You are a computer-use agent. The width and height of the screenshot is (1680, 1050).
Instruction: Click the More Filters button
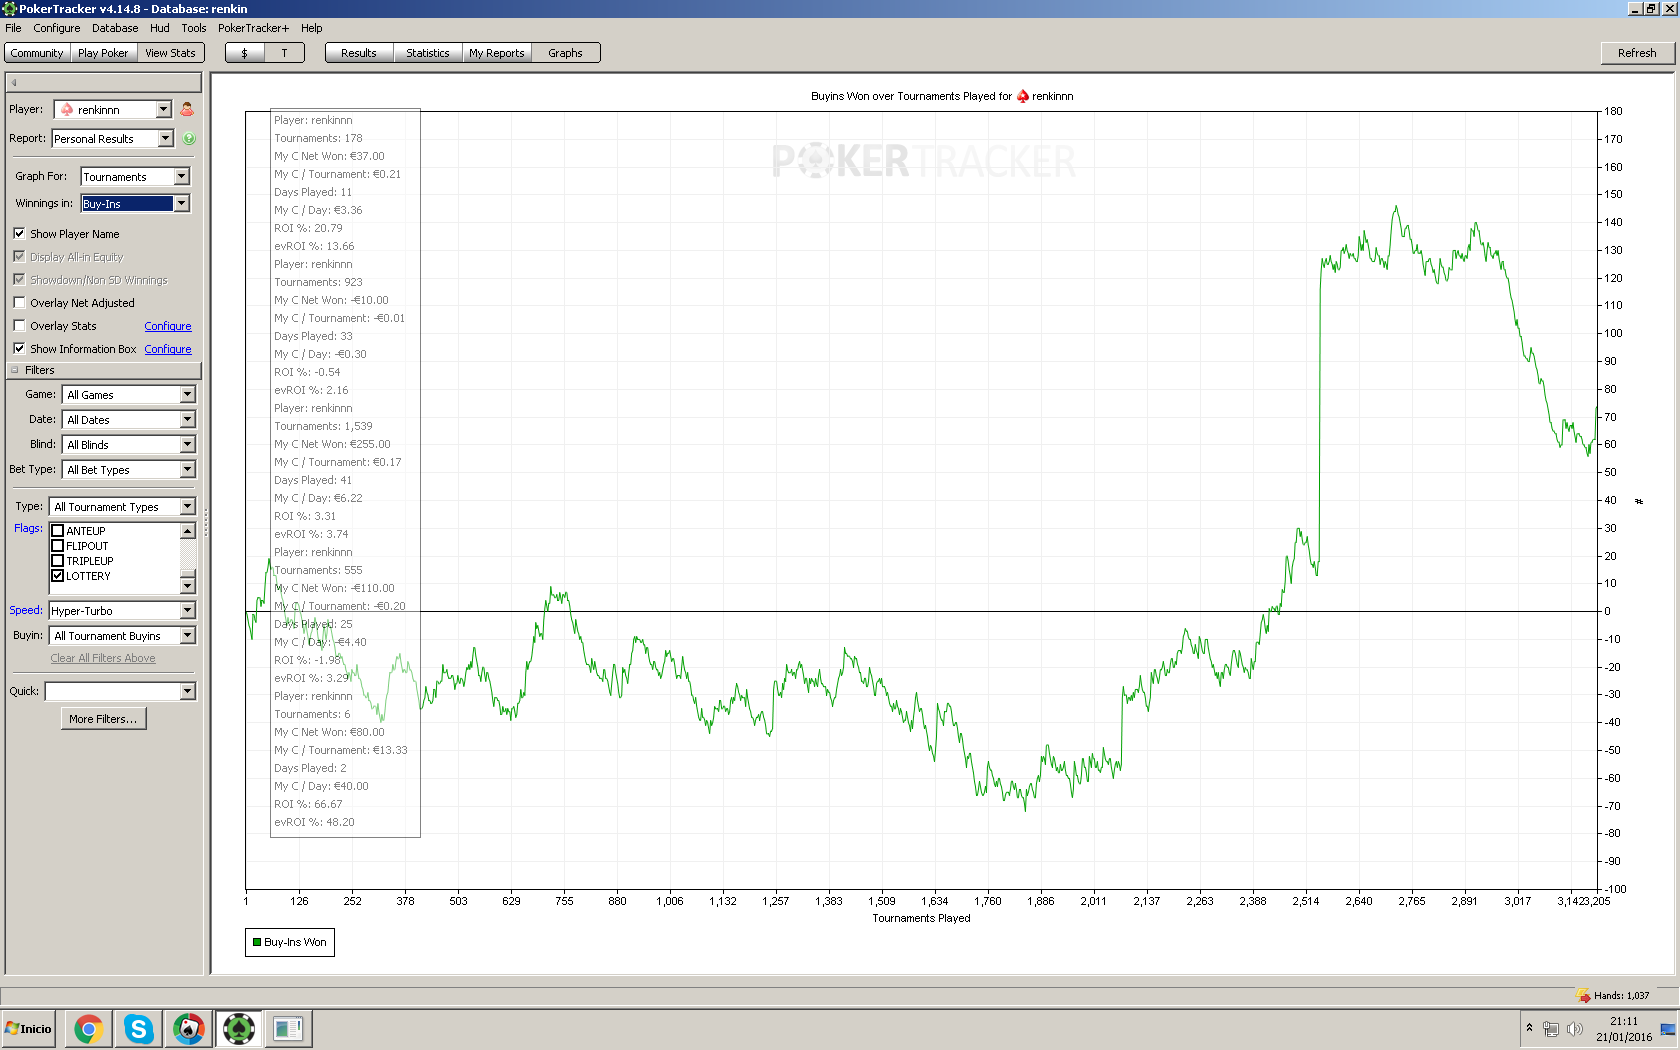103,719
